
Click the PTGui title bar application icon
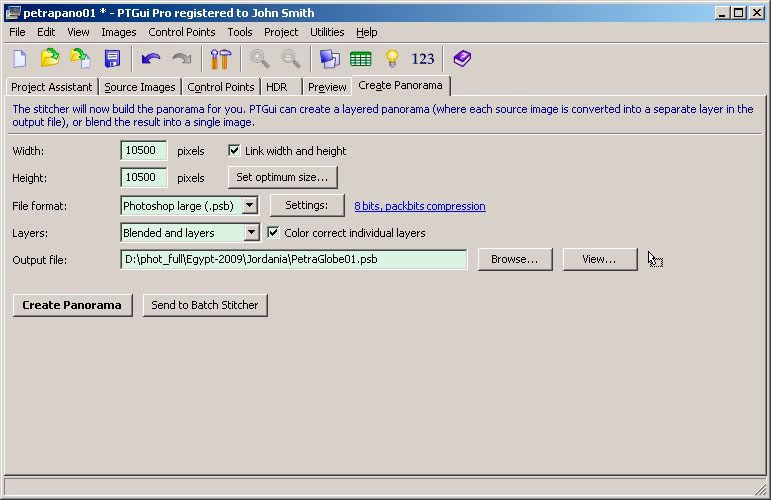click(x=13, y=13)
